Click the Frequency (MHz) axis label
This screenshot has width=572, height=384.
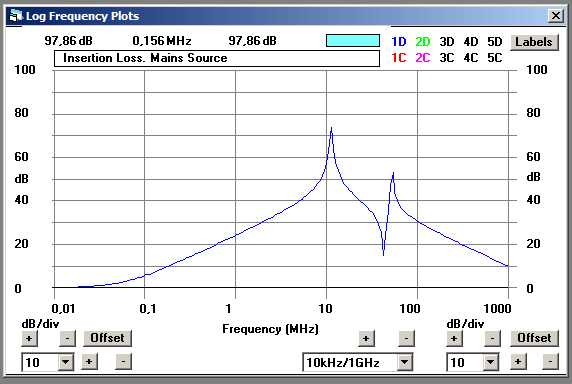(270, 329)
